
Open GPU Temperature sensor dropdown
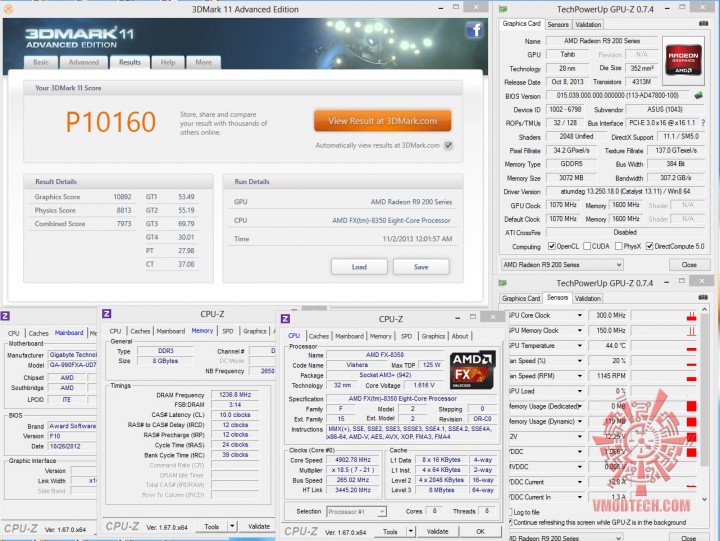[x=579, y=346]
